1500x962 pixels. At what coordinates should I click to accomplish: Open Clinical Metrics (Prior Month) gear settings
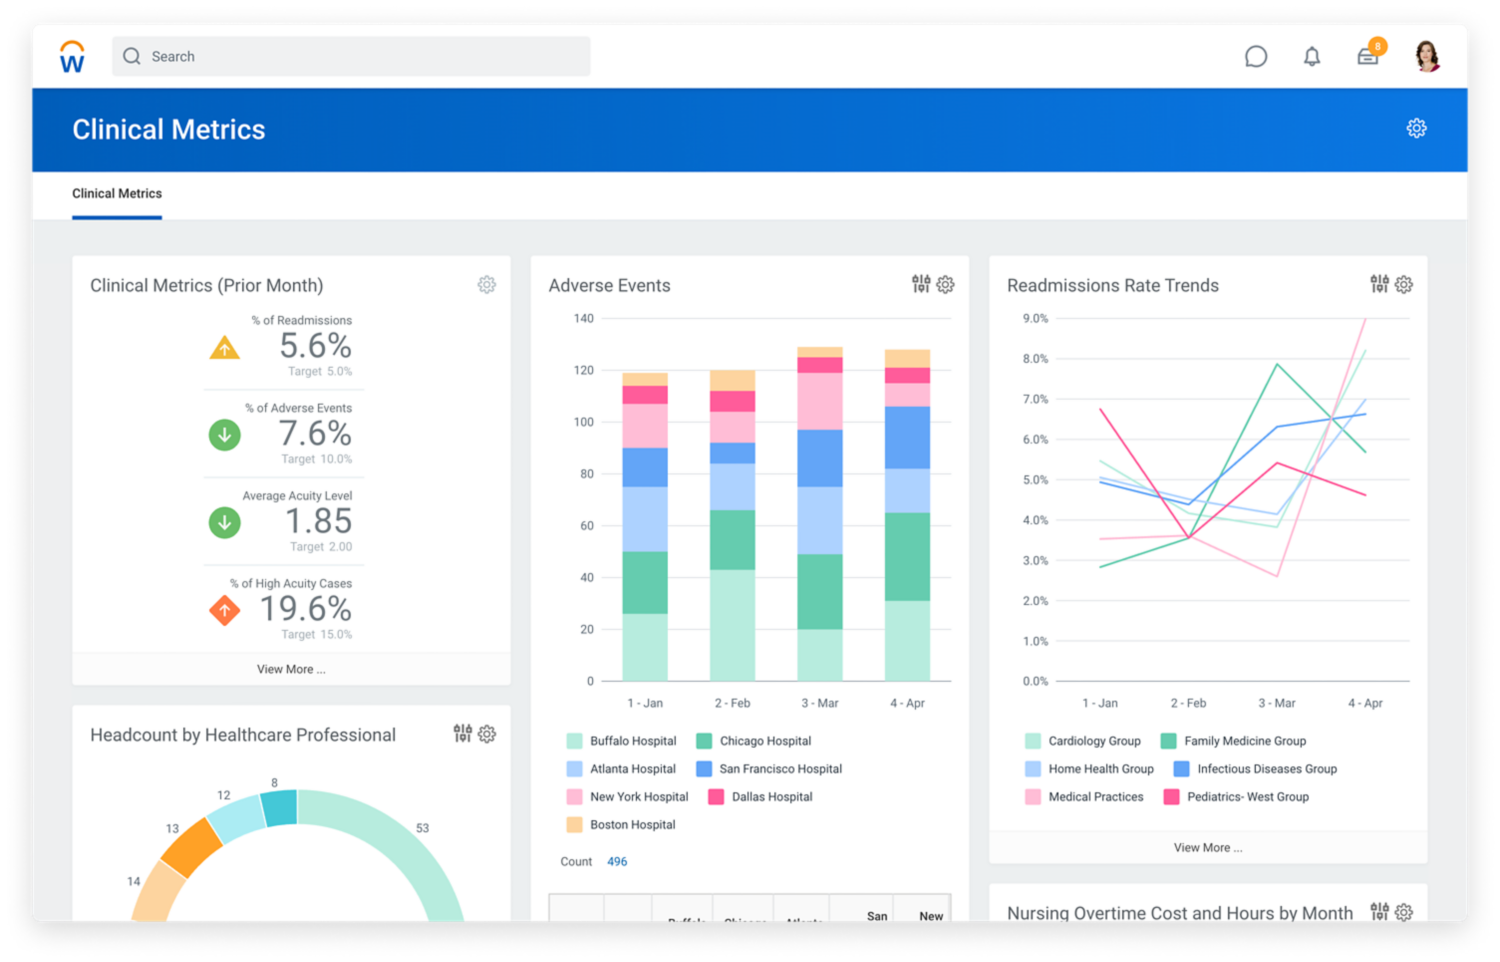[x=487, y=285]
